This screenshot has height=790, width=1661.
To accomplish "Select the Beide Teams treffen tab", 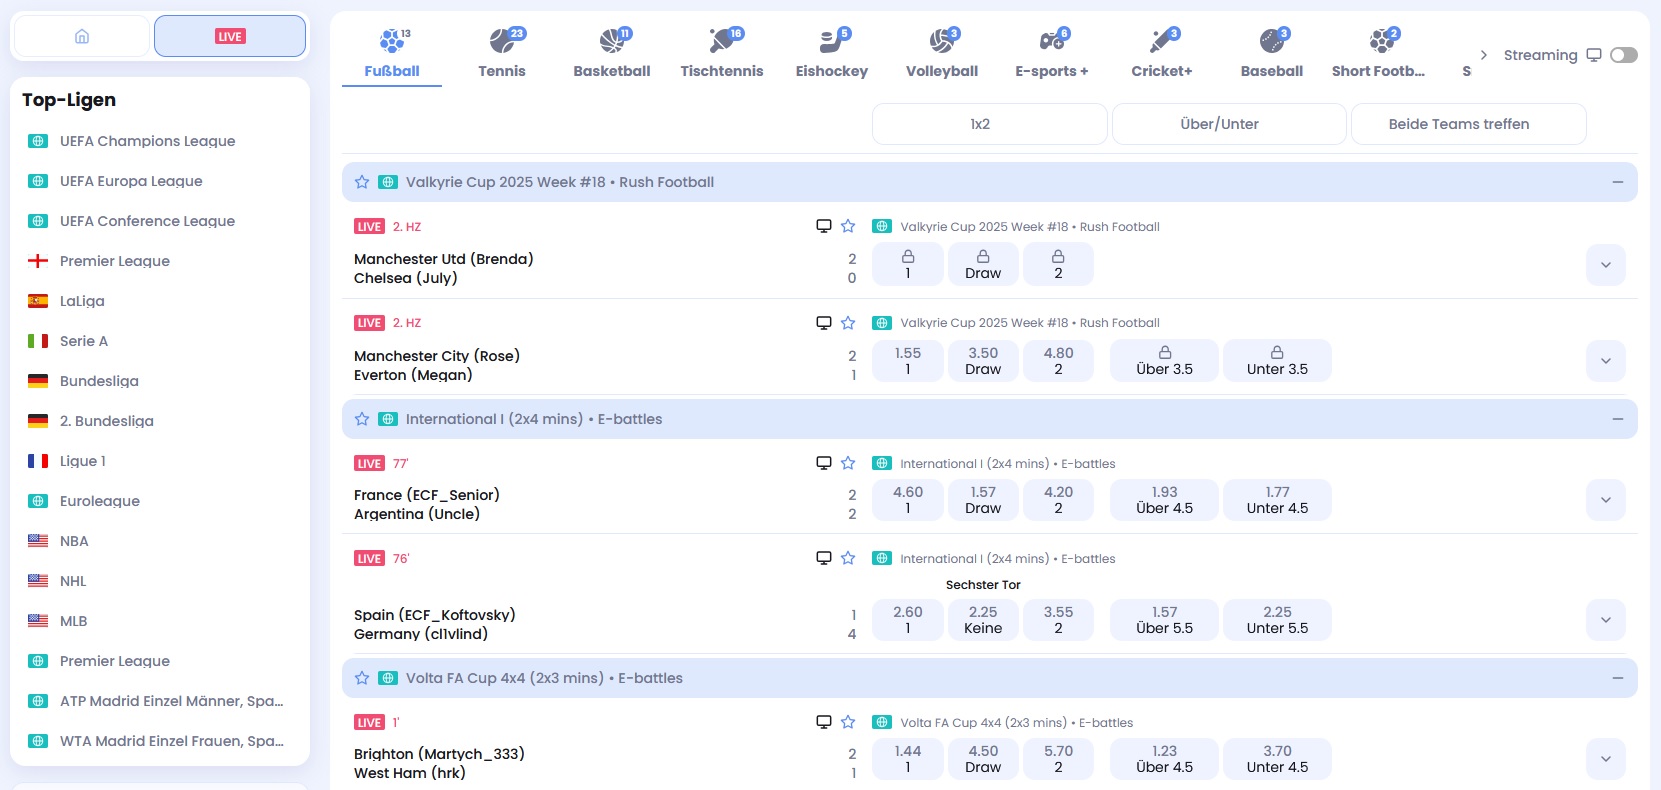I will 1459,124.
